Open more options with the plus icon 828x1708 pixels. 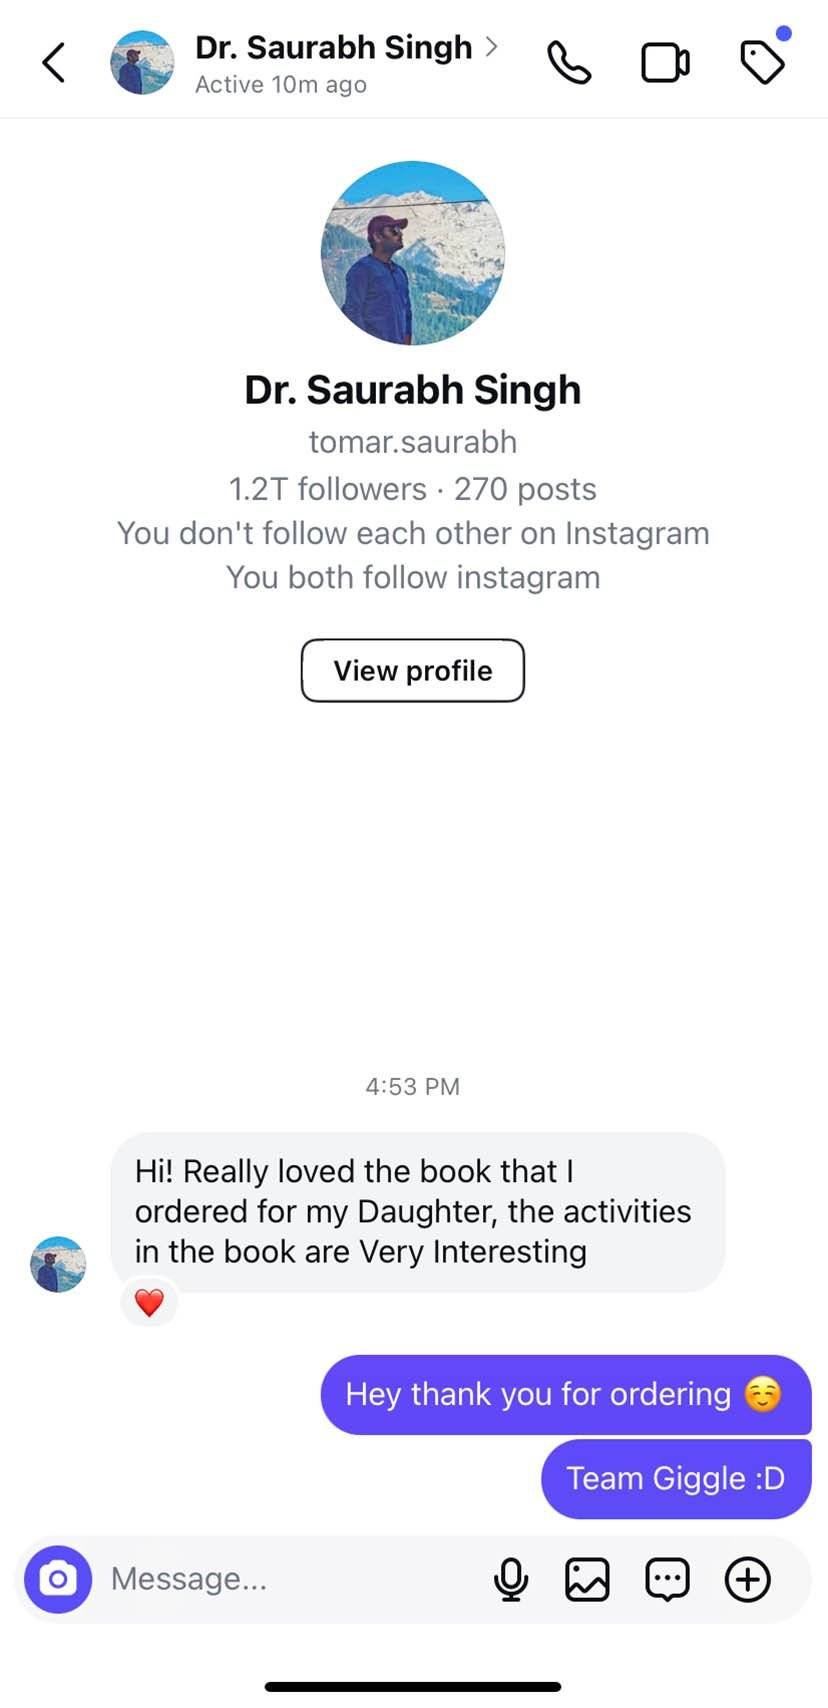pos(747,1580)
